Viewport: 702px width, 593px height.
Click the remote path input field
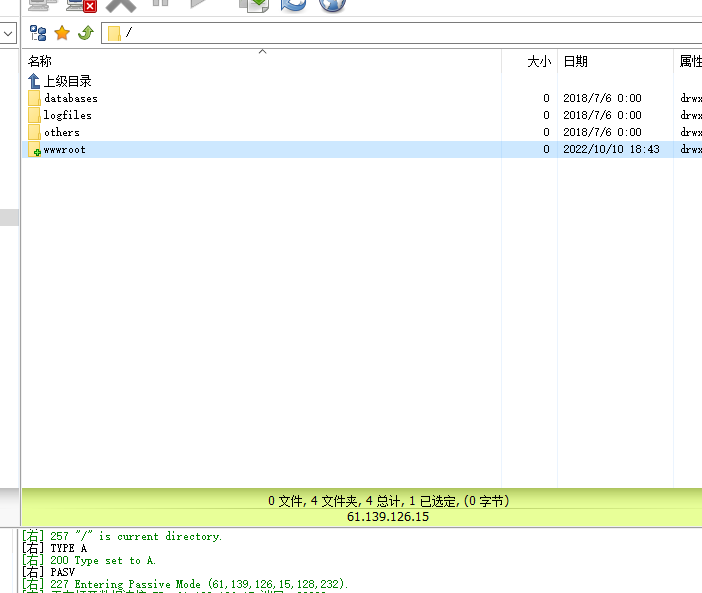pos(400,33)
